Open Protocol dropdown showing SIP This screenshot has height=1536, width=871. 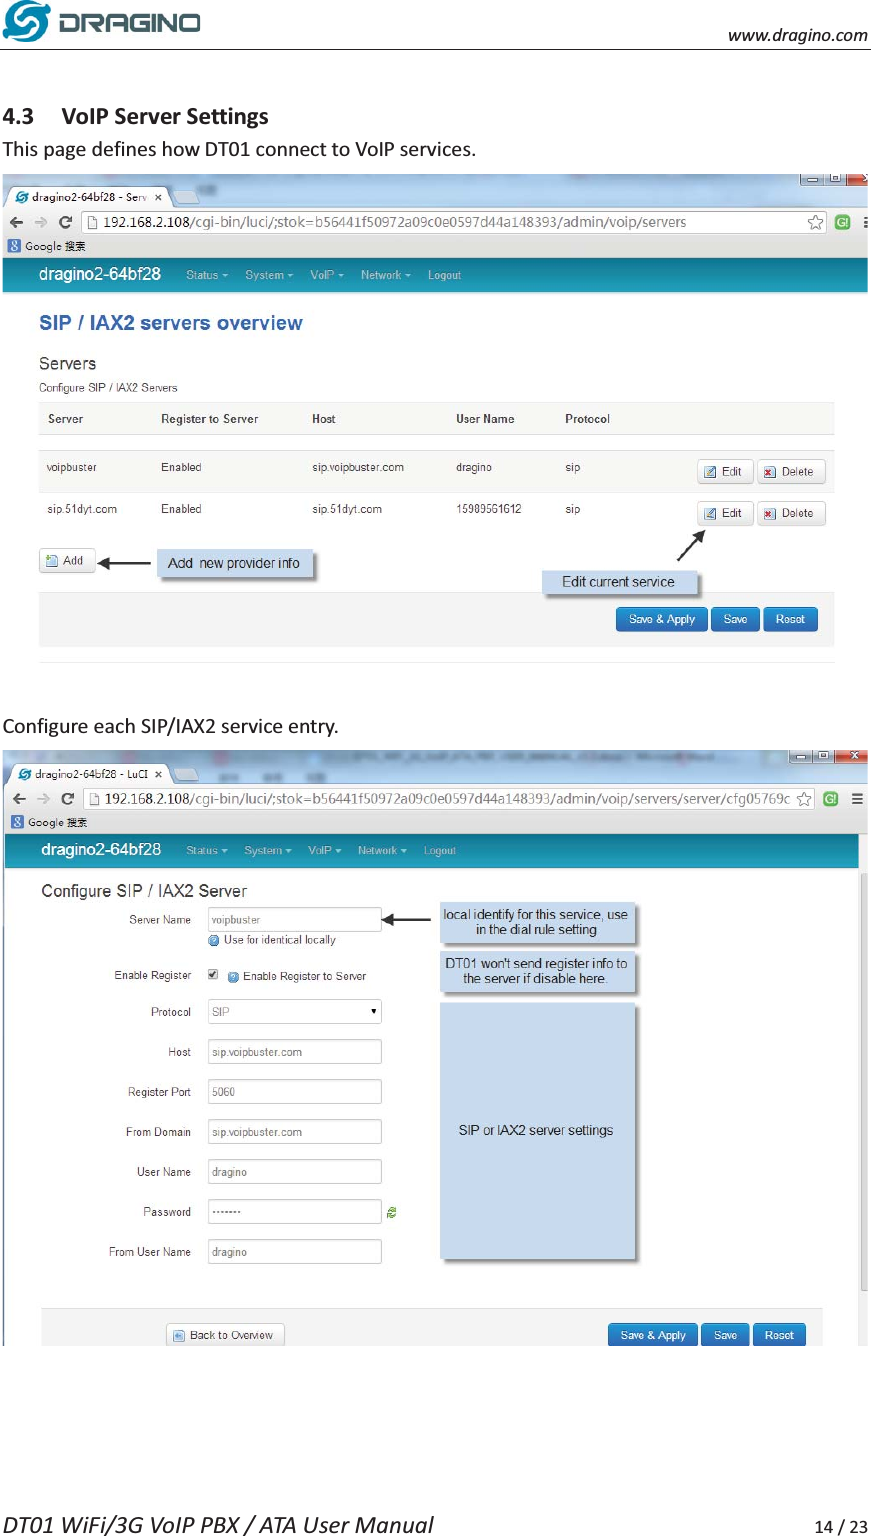pos(295,1011)
